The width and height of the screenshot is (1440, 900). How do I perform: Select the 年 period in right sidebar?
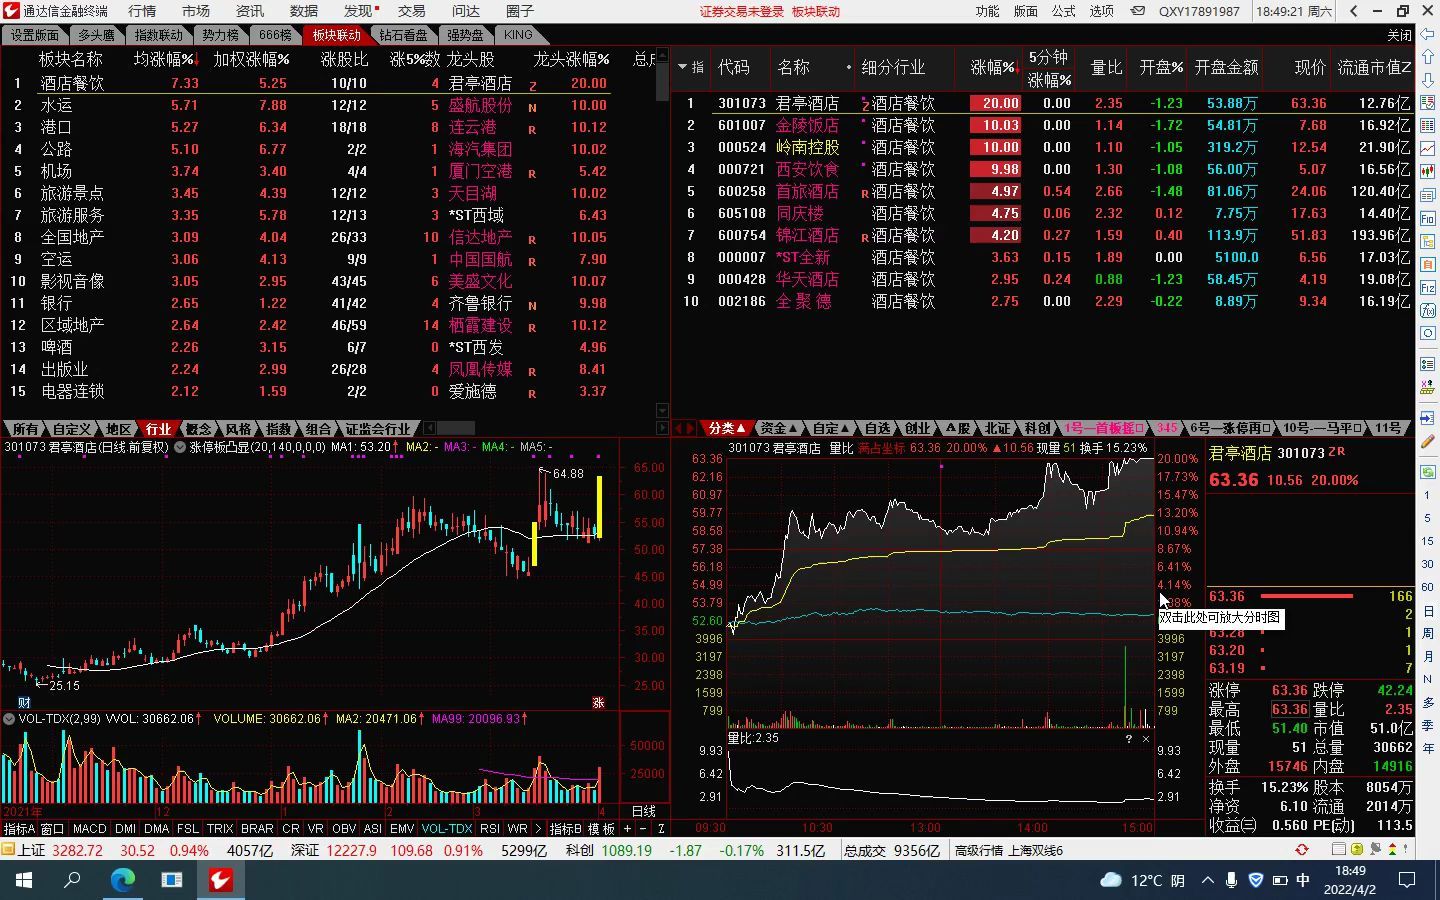(x=1428, y=748)
